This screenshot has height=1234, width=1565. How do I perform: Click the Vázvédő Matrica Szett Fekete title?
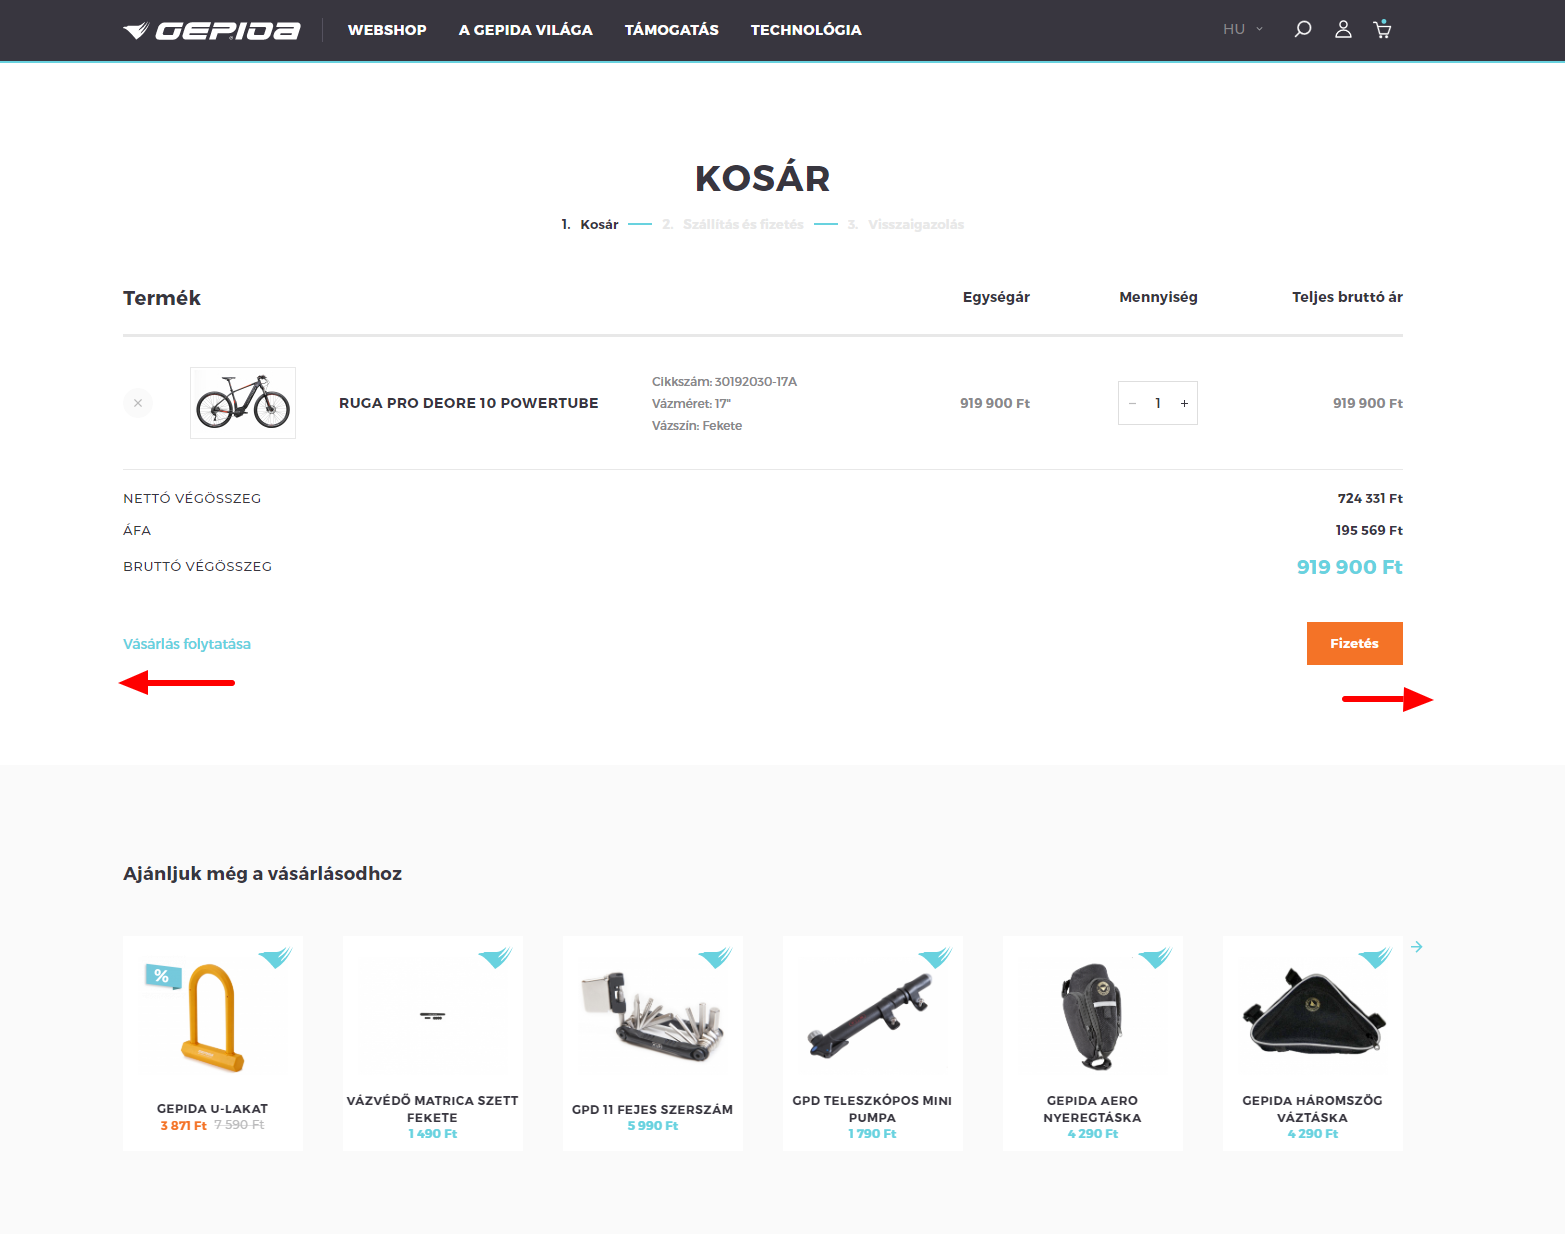tap(433, 1109)
